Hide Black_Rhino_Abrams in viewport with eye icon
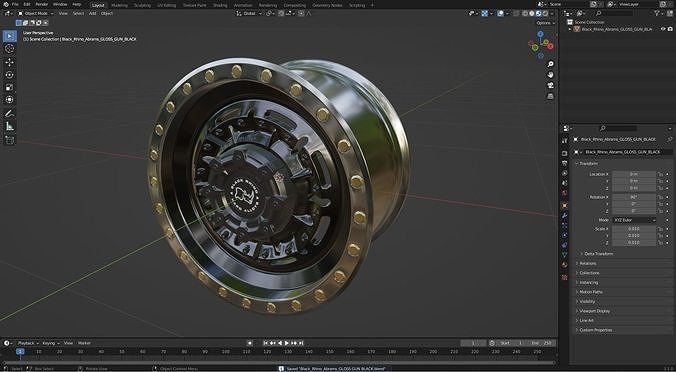The height and width of the screenshot is (372, 676). click(663, 29)
